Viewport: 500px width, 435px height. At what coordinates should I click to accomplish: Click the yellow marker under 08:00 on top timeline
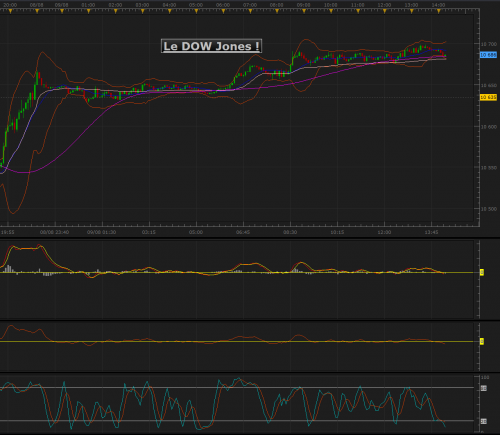point(277,11)
